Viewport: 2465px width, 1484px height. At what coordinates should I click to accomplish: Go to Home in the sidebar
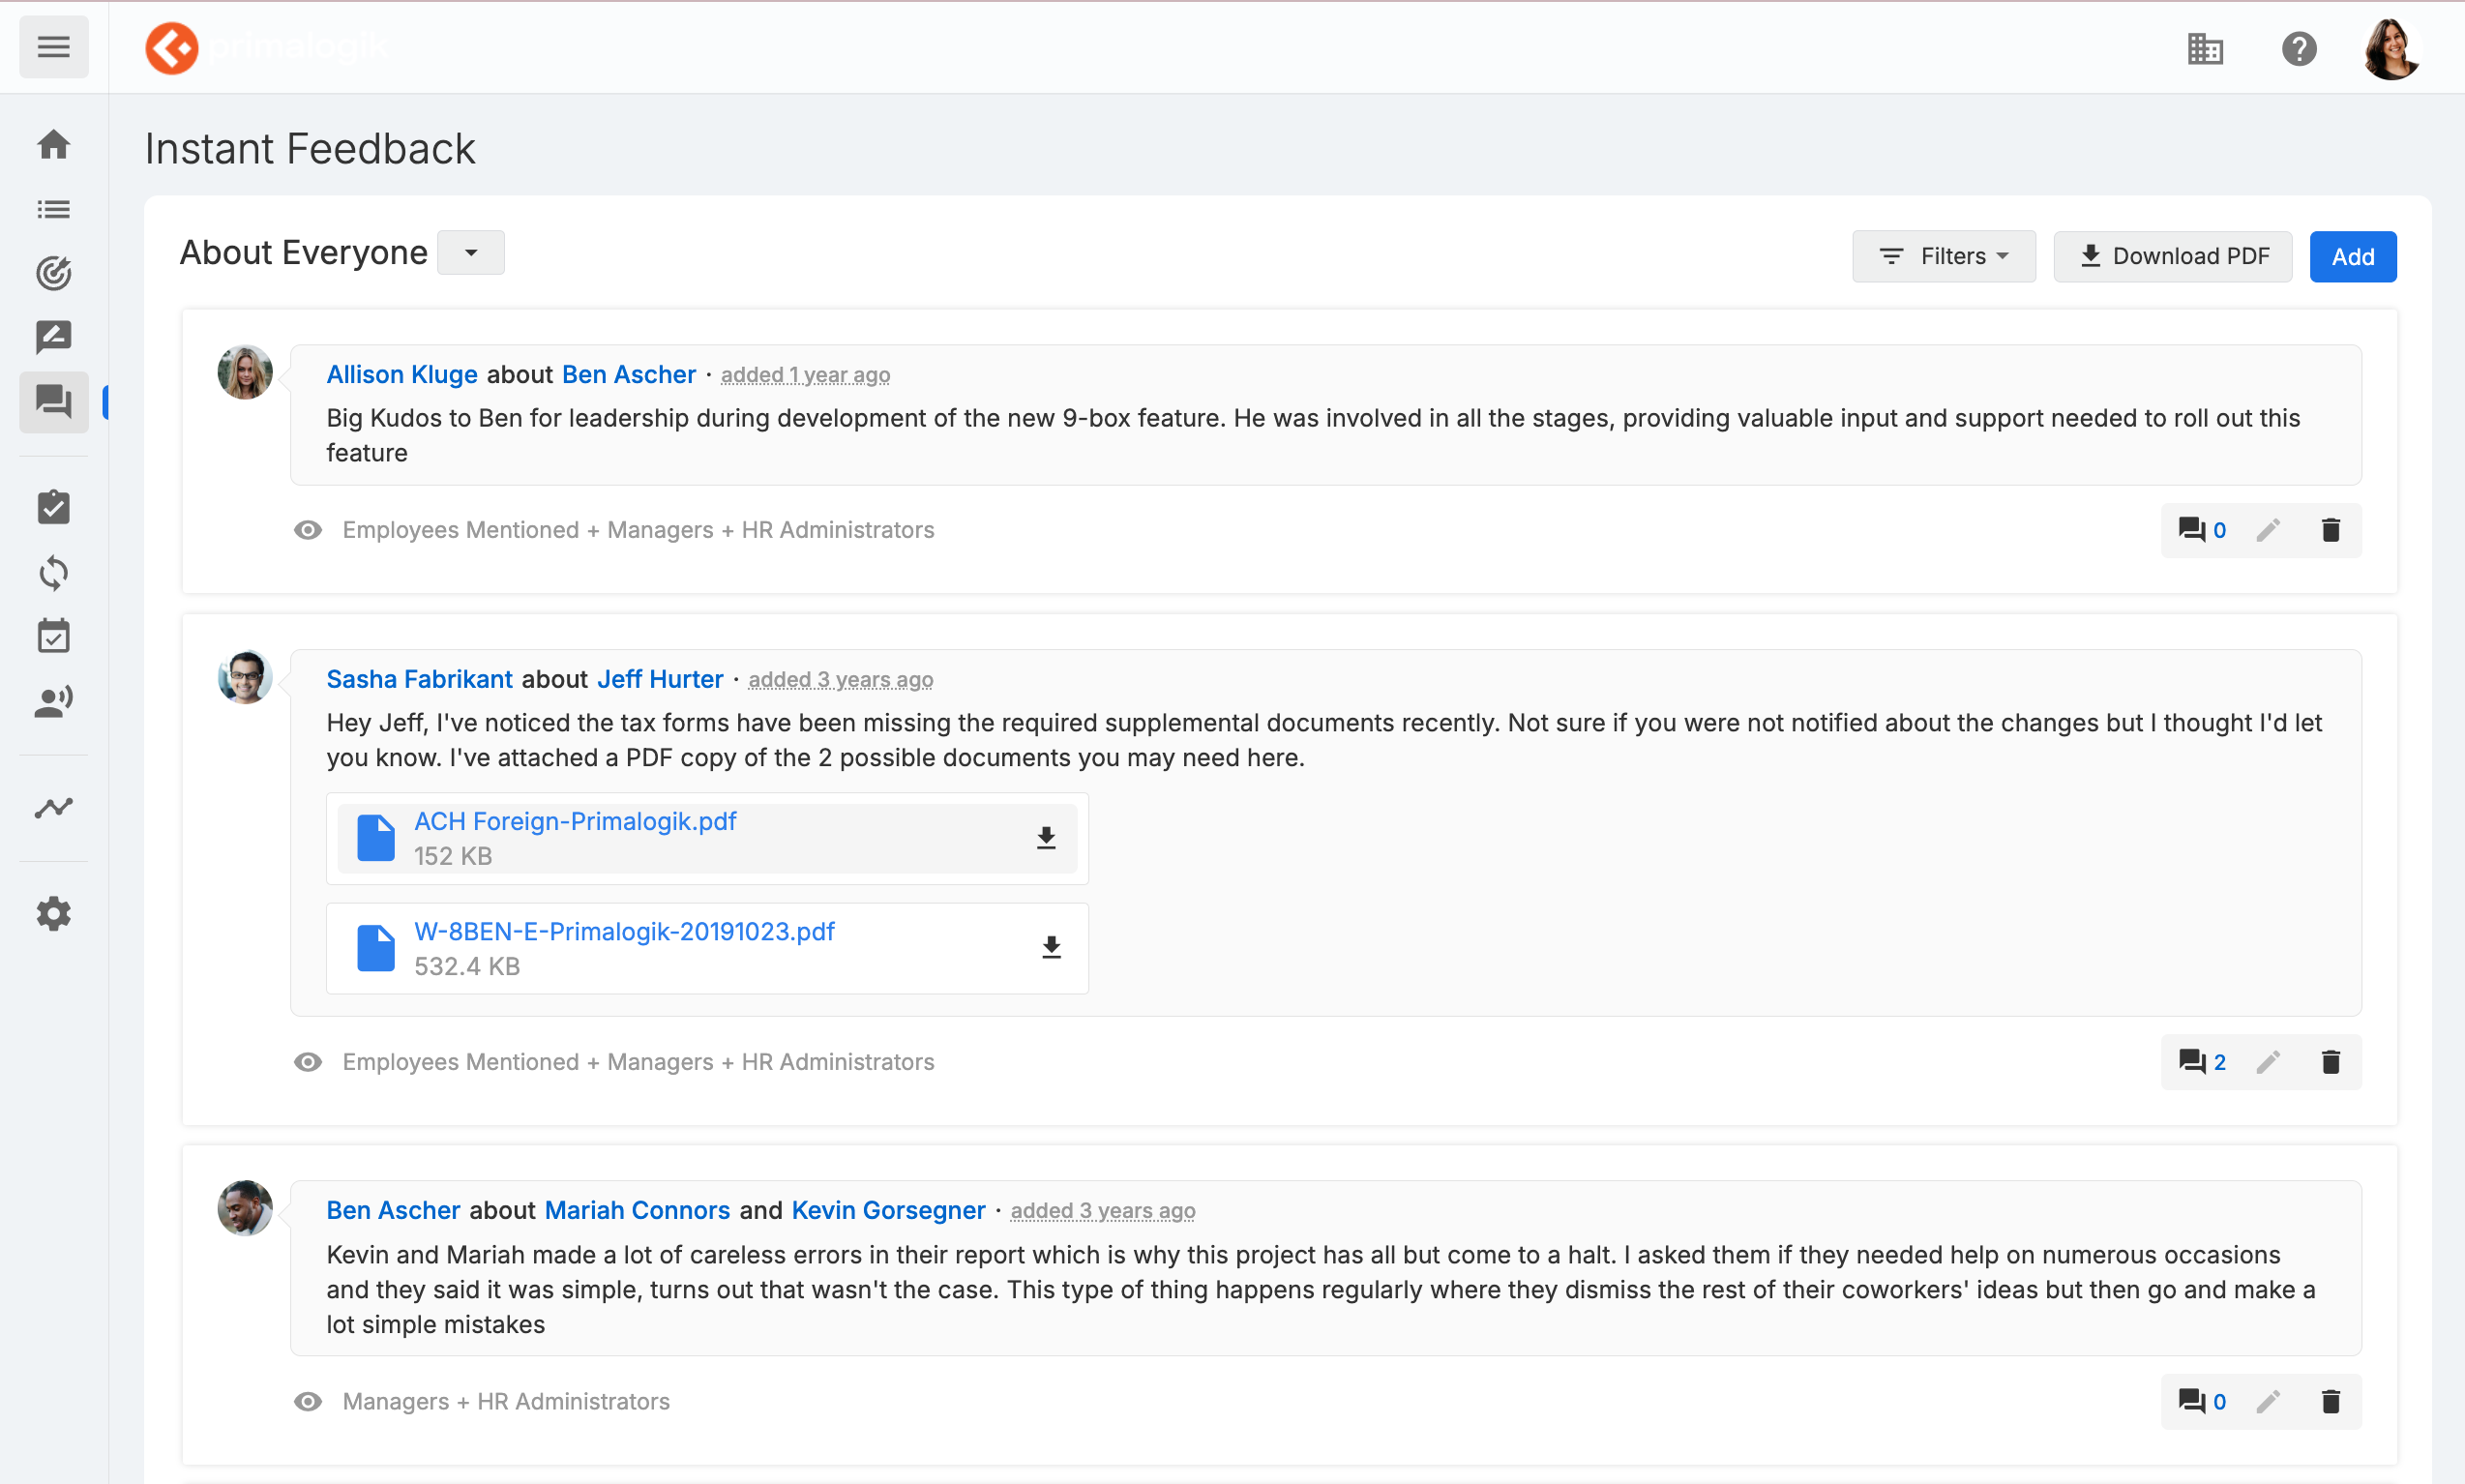point(53,145)
